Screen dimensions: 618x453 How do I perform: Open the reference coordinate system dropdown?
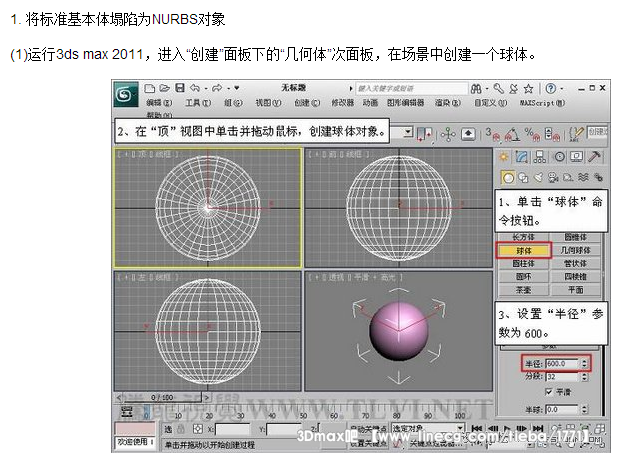(x=408, y=132)
